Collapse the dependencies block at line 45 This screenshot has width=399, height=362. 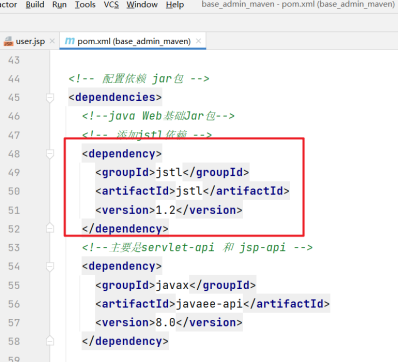tap(50, 98)
